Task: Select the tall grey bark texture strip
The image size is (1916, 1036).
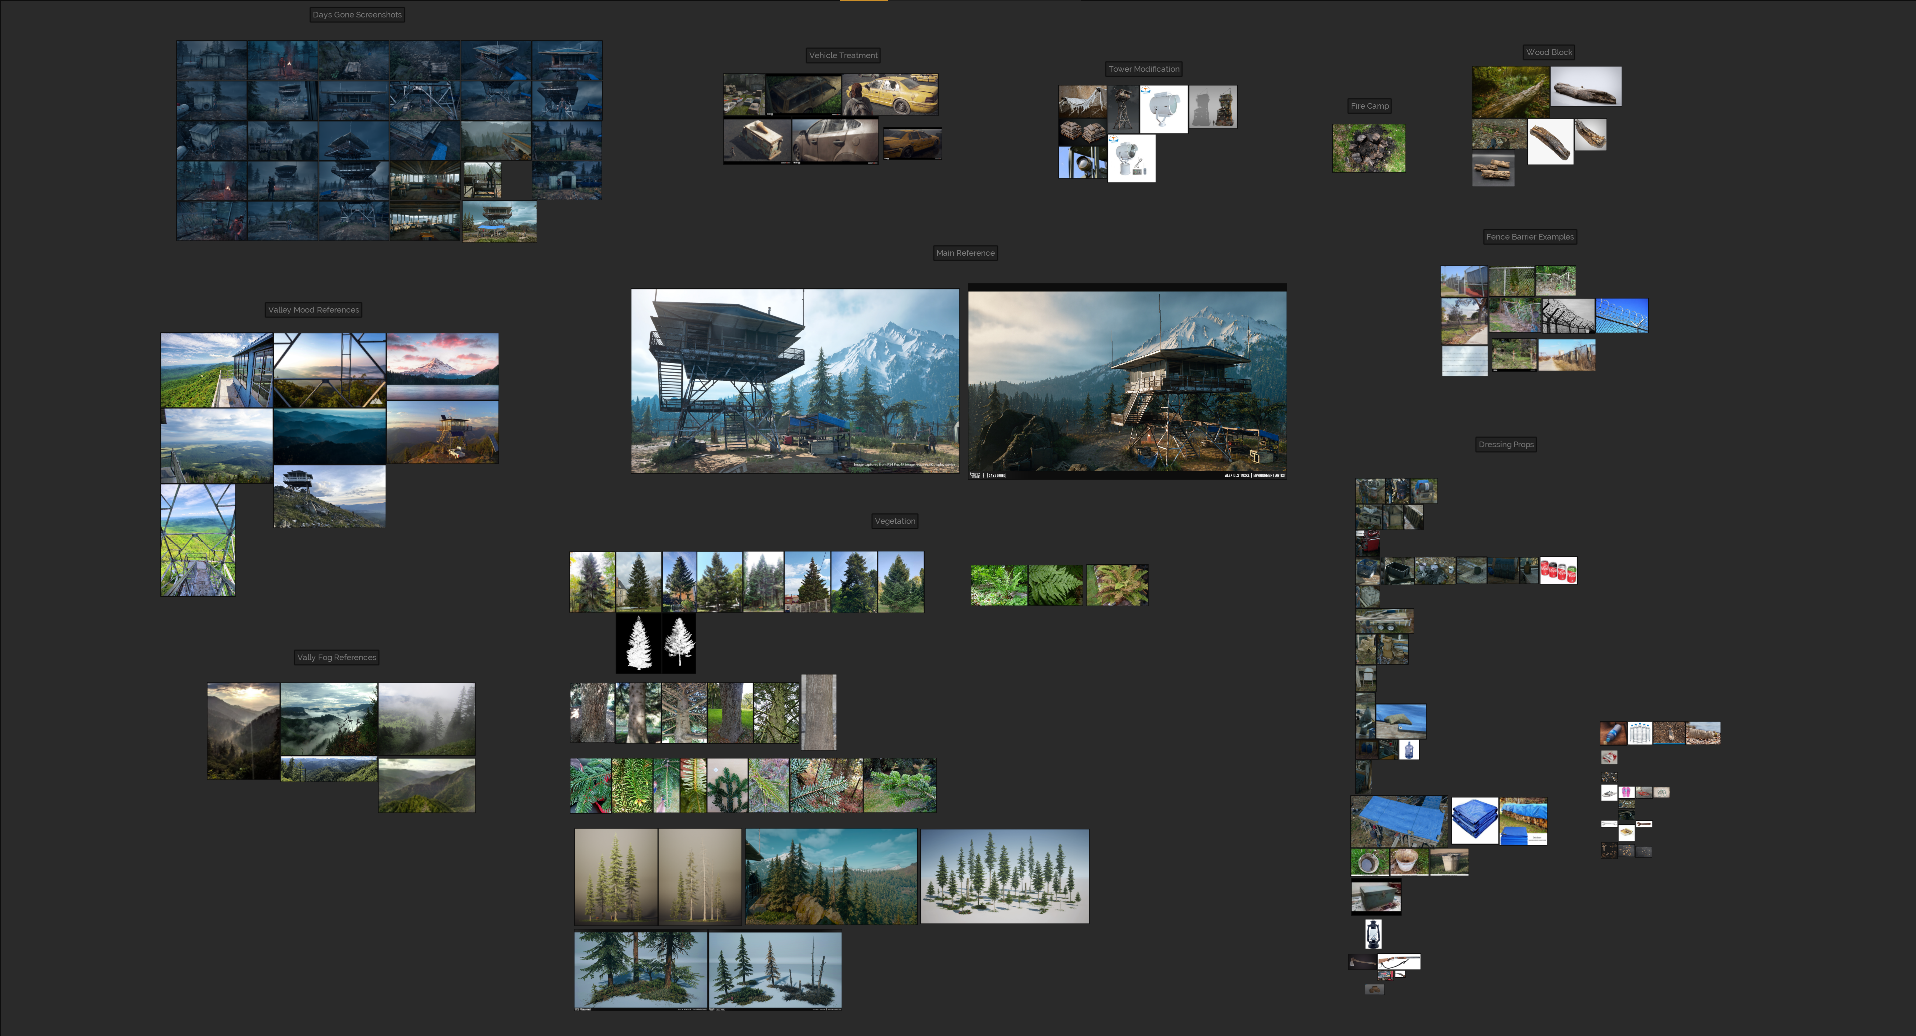Action: (819, 712)
